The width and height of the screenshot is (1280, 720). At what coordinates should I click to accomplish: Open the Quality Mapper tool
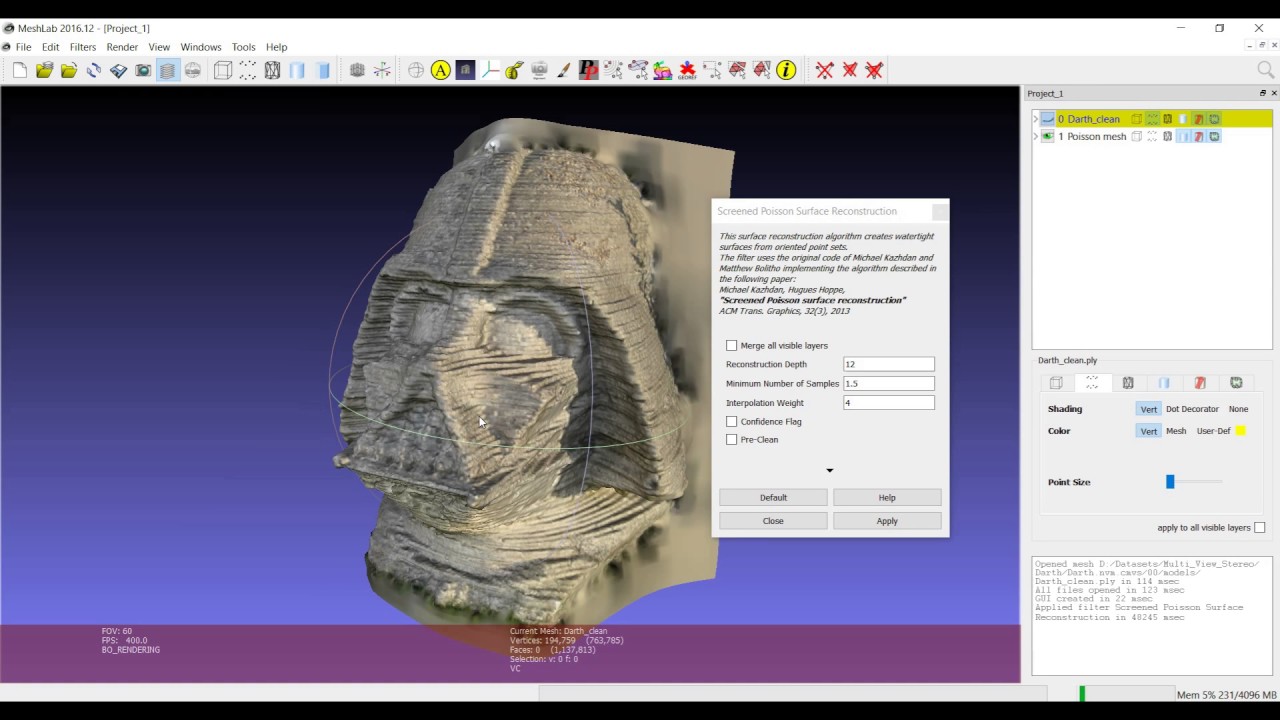point(663,70)
